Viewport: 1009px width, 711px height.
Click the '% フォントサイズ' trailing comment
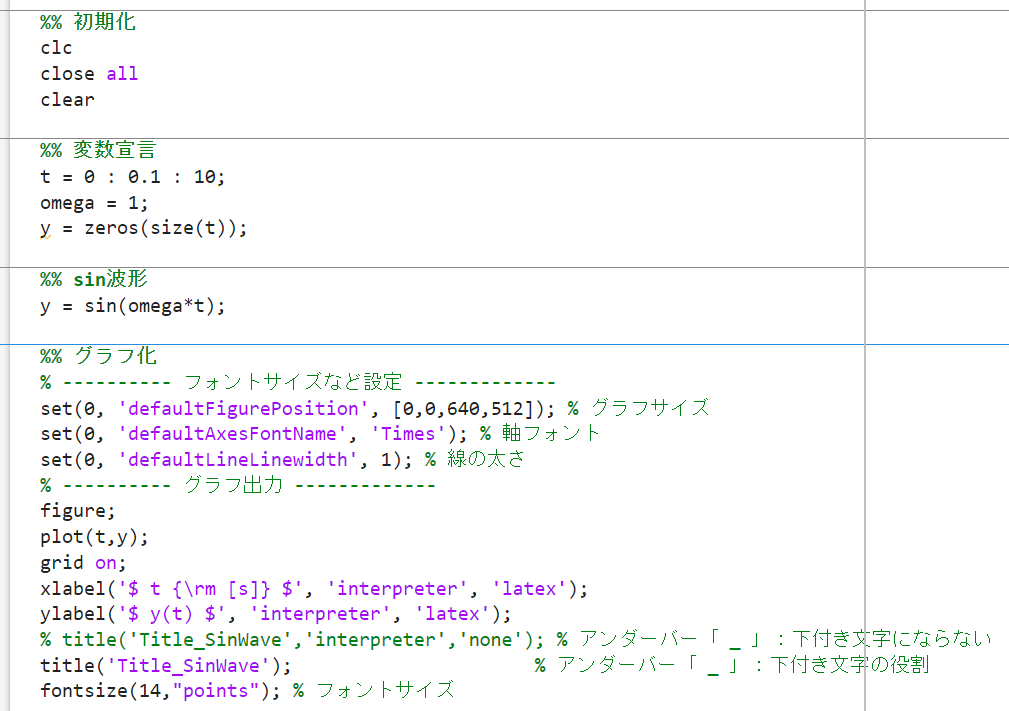coord(373,690)
